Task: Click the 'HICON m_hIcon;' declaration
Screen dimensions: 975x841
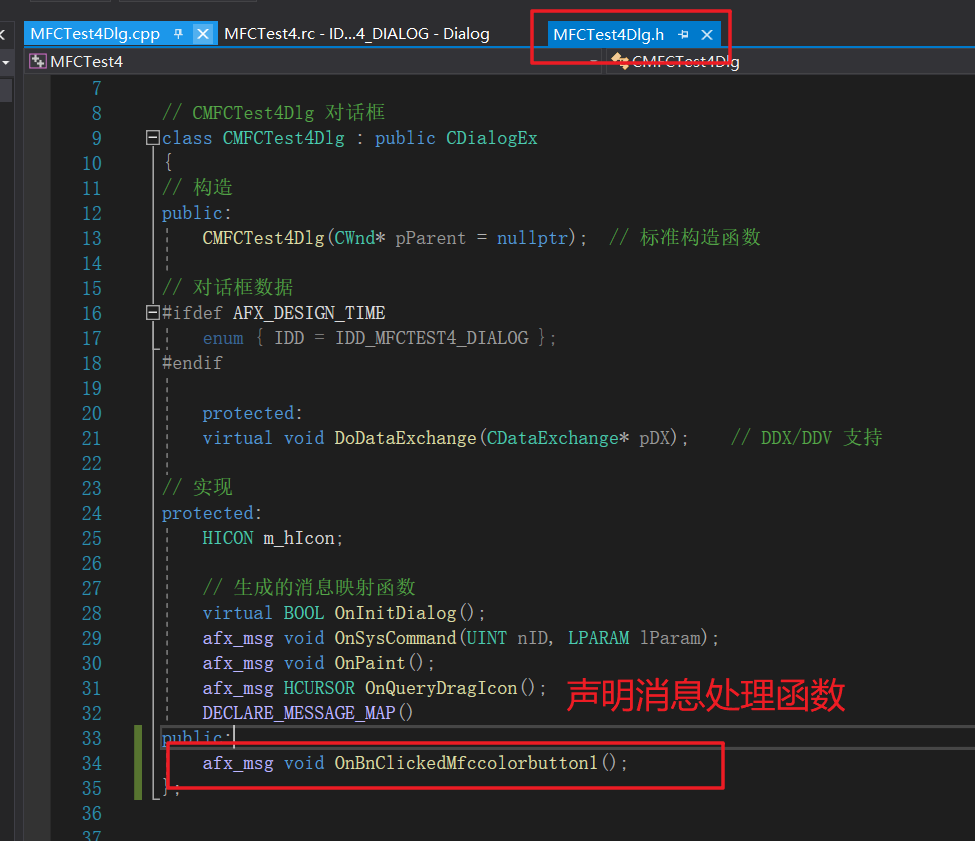Action: [272, 538]
